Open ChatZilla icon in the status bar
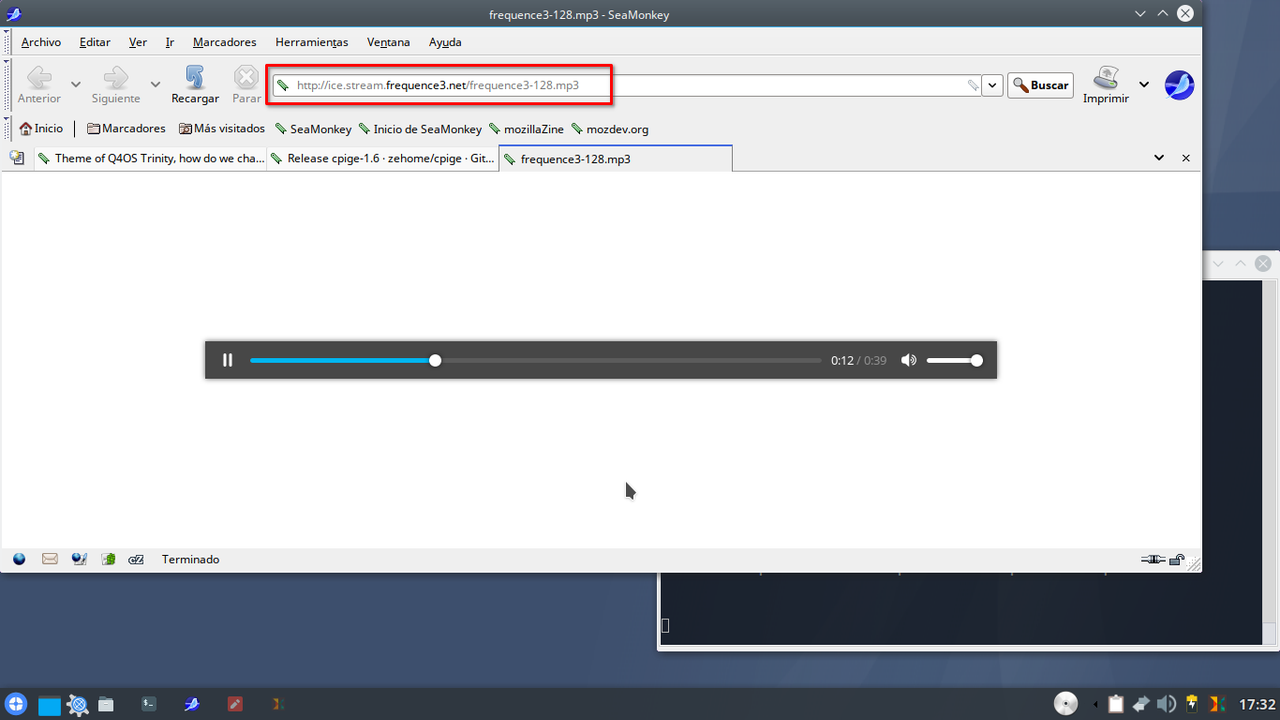Viewport: 1280px width, 720px height. click(137, 559)
